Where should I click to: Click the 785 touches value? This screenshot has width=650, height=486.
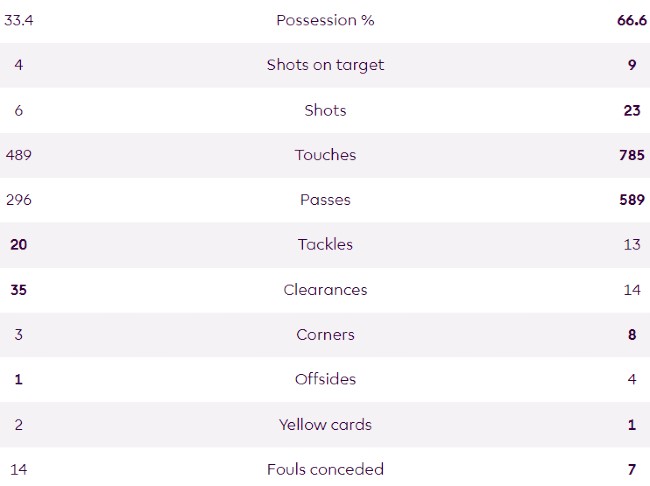point(631,155)
